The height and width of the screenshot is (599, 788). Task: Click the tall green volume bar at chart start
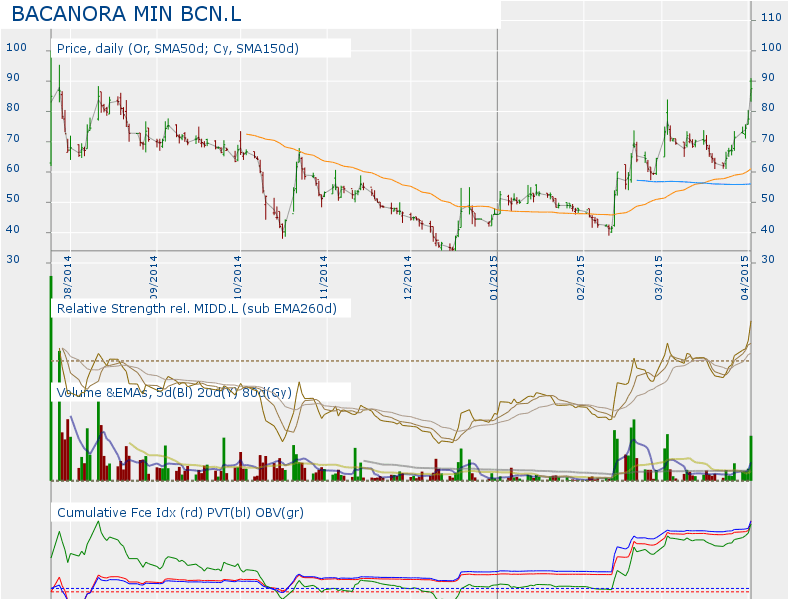[x=51, y=378]
